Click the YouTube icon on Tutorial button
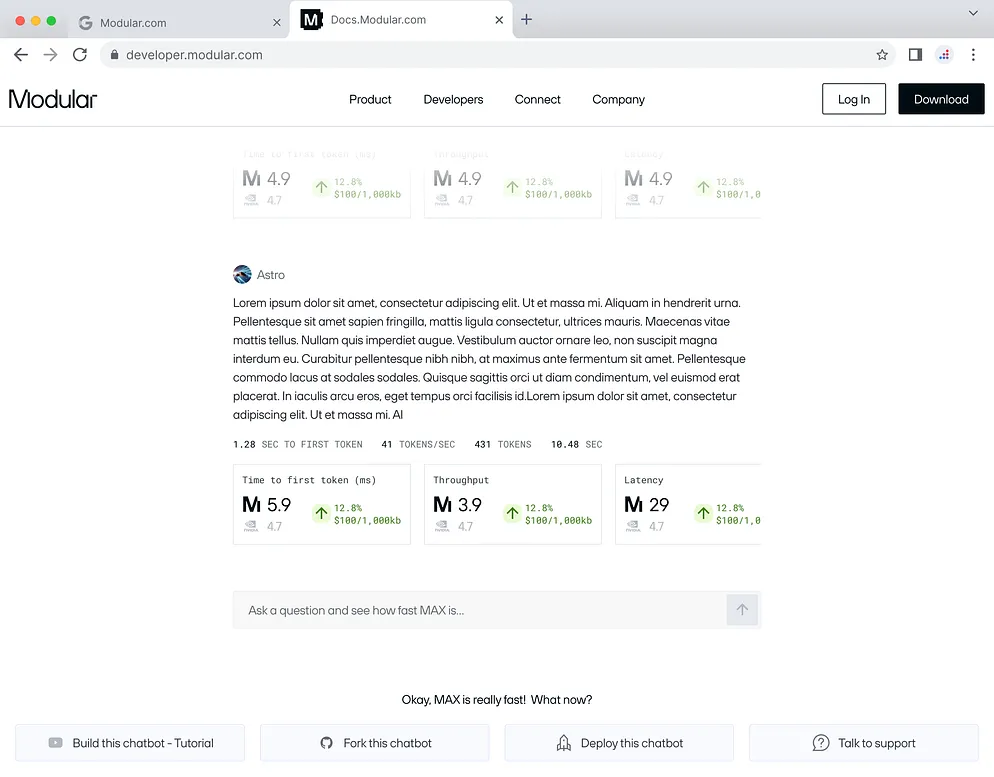The height and width of the screenshot is (777, 994). pos(55,743)
